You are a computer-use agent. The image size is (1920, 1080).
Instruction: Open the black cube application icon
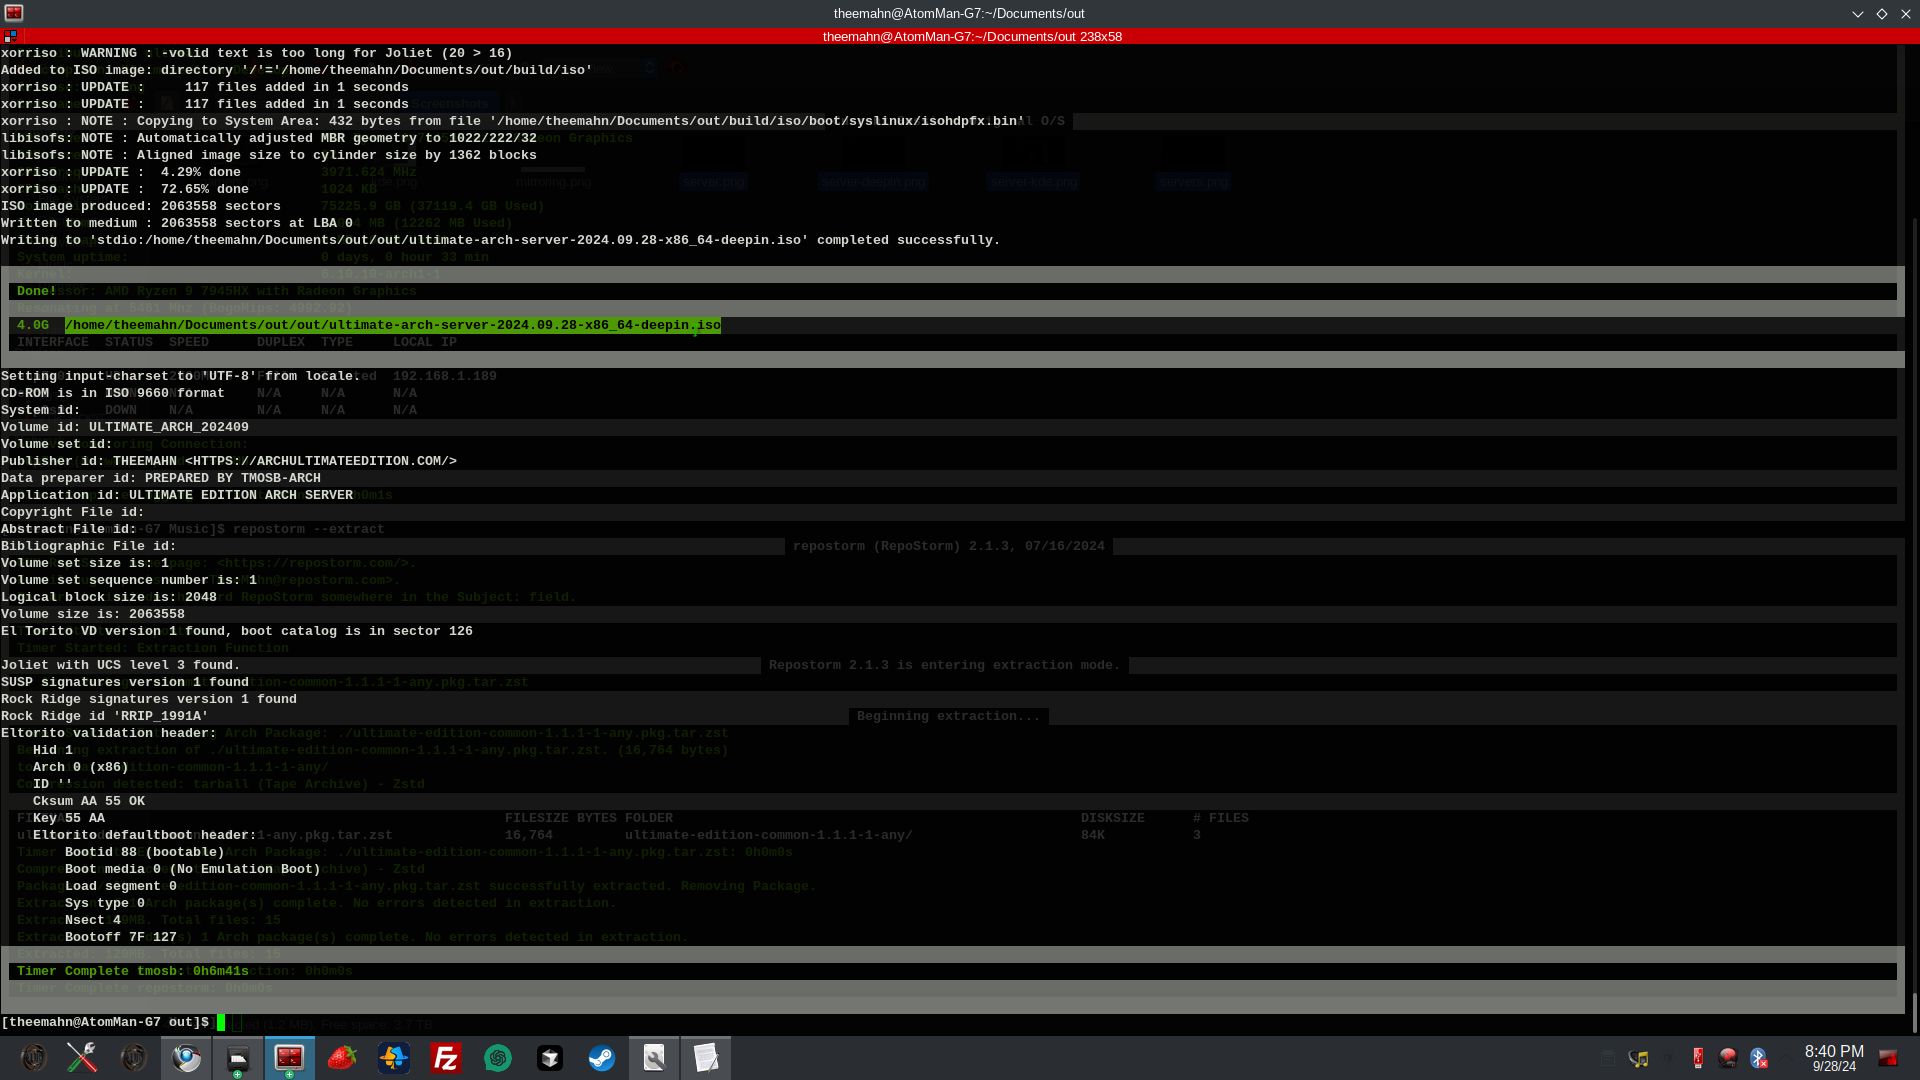coord(550,1057)
